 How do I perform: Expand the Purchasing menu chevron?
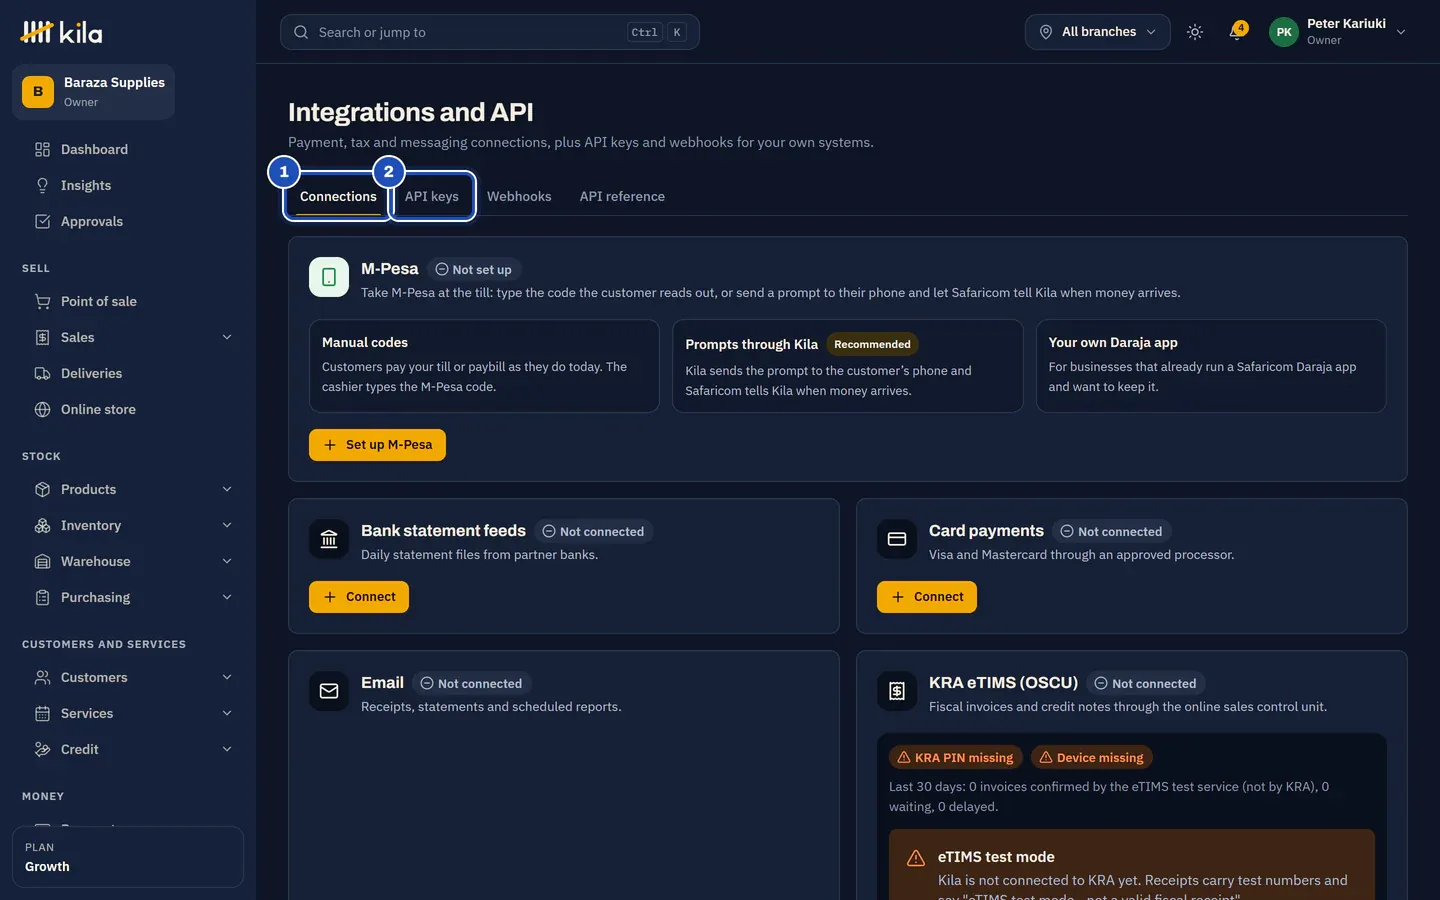pos(227,597)
